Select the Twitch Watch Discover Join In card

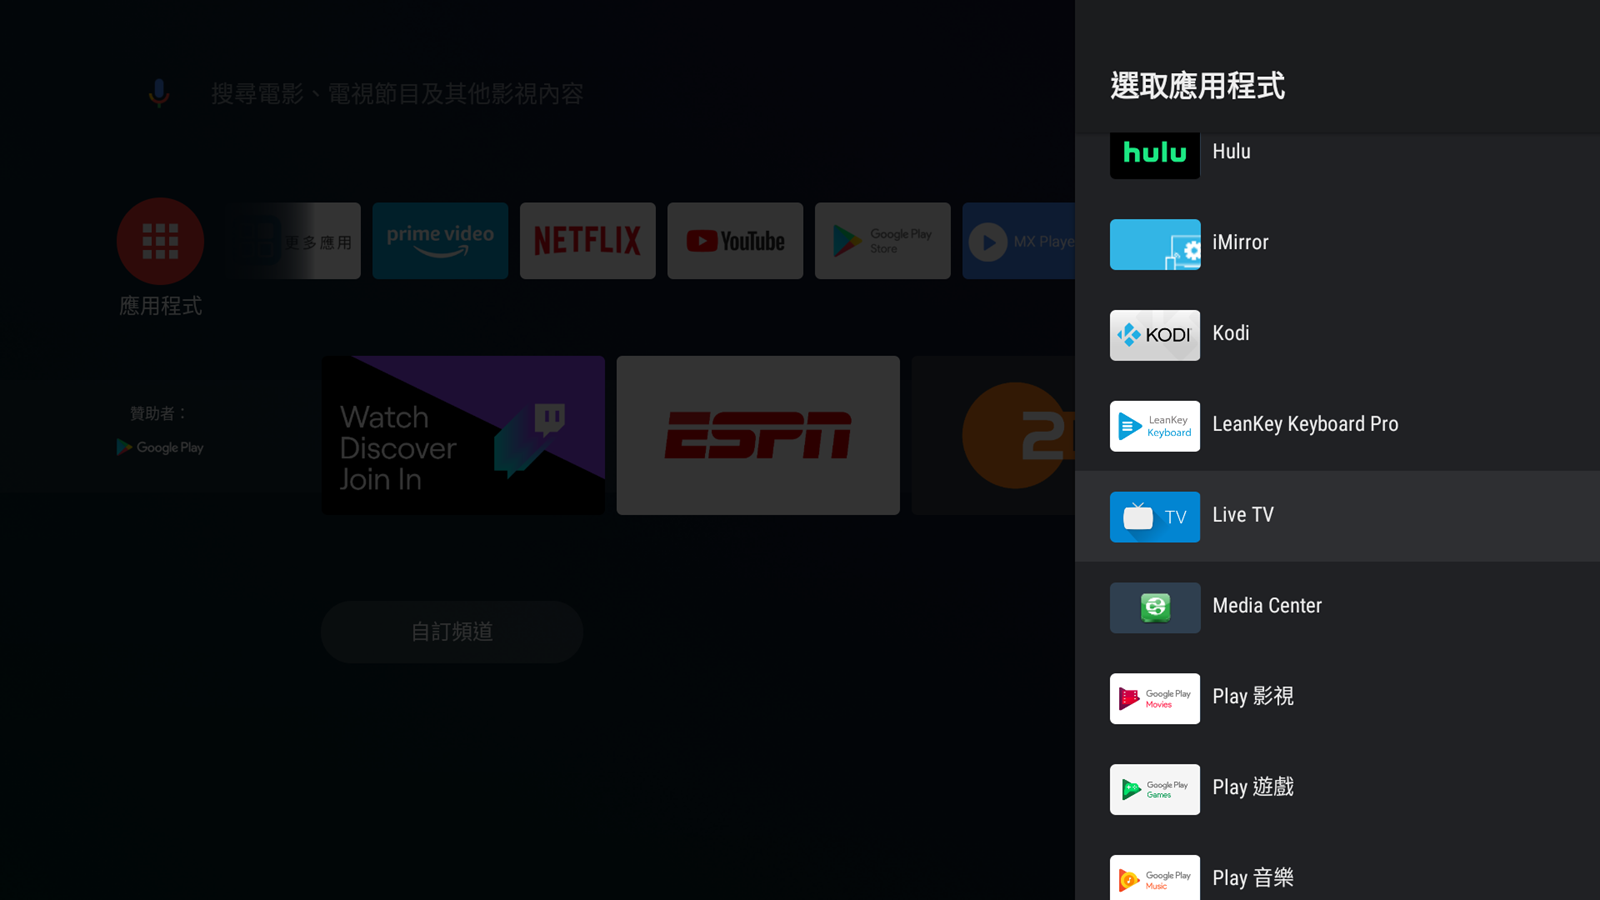[463, 435]
